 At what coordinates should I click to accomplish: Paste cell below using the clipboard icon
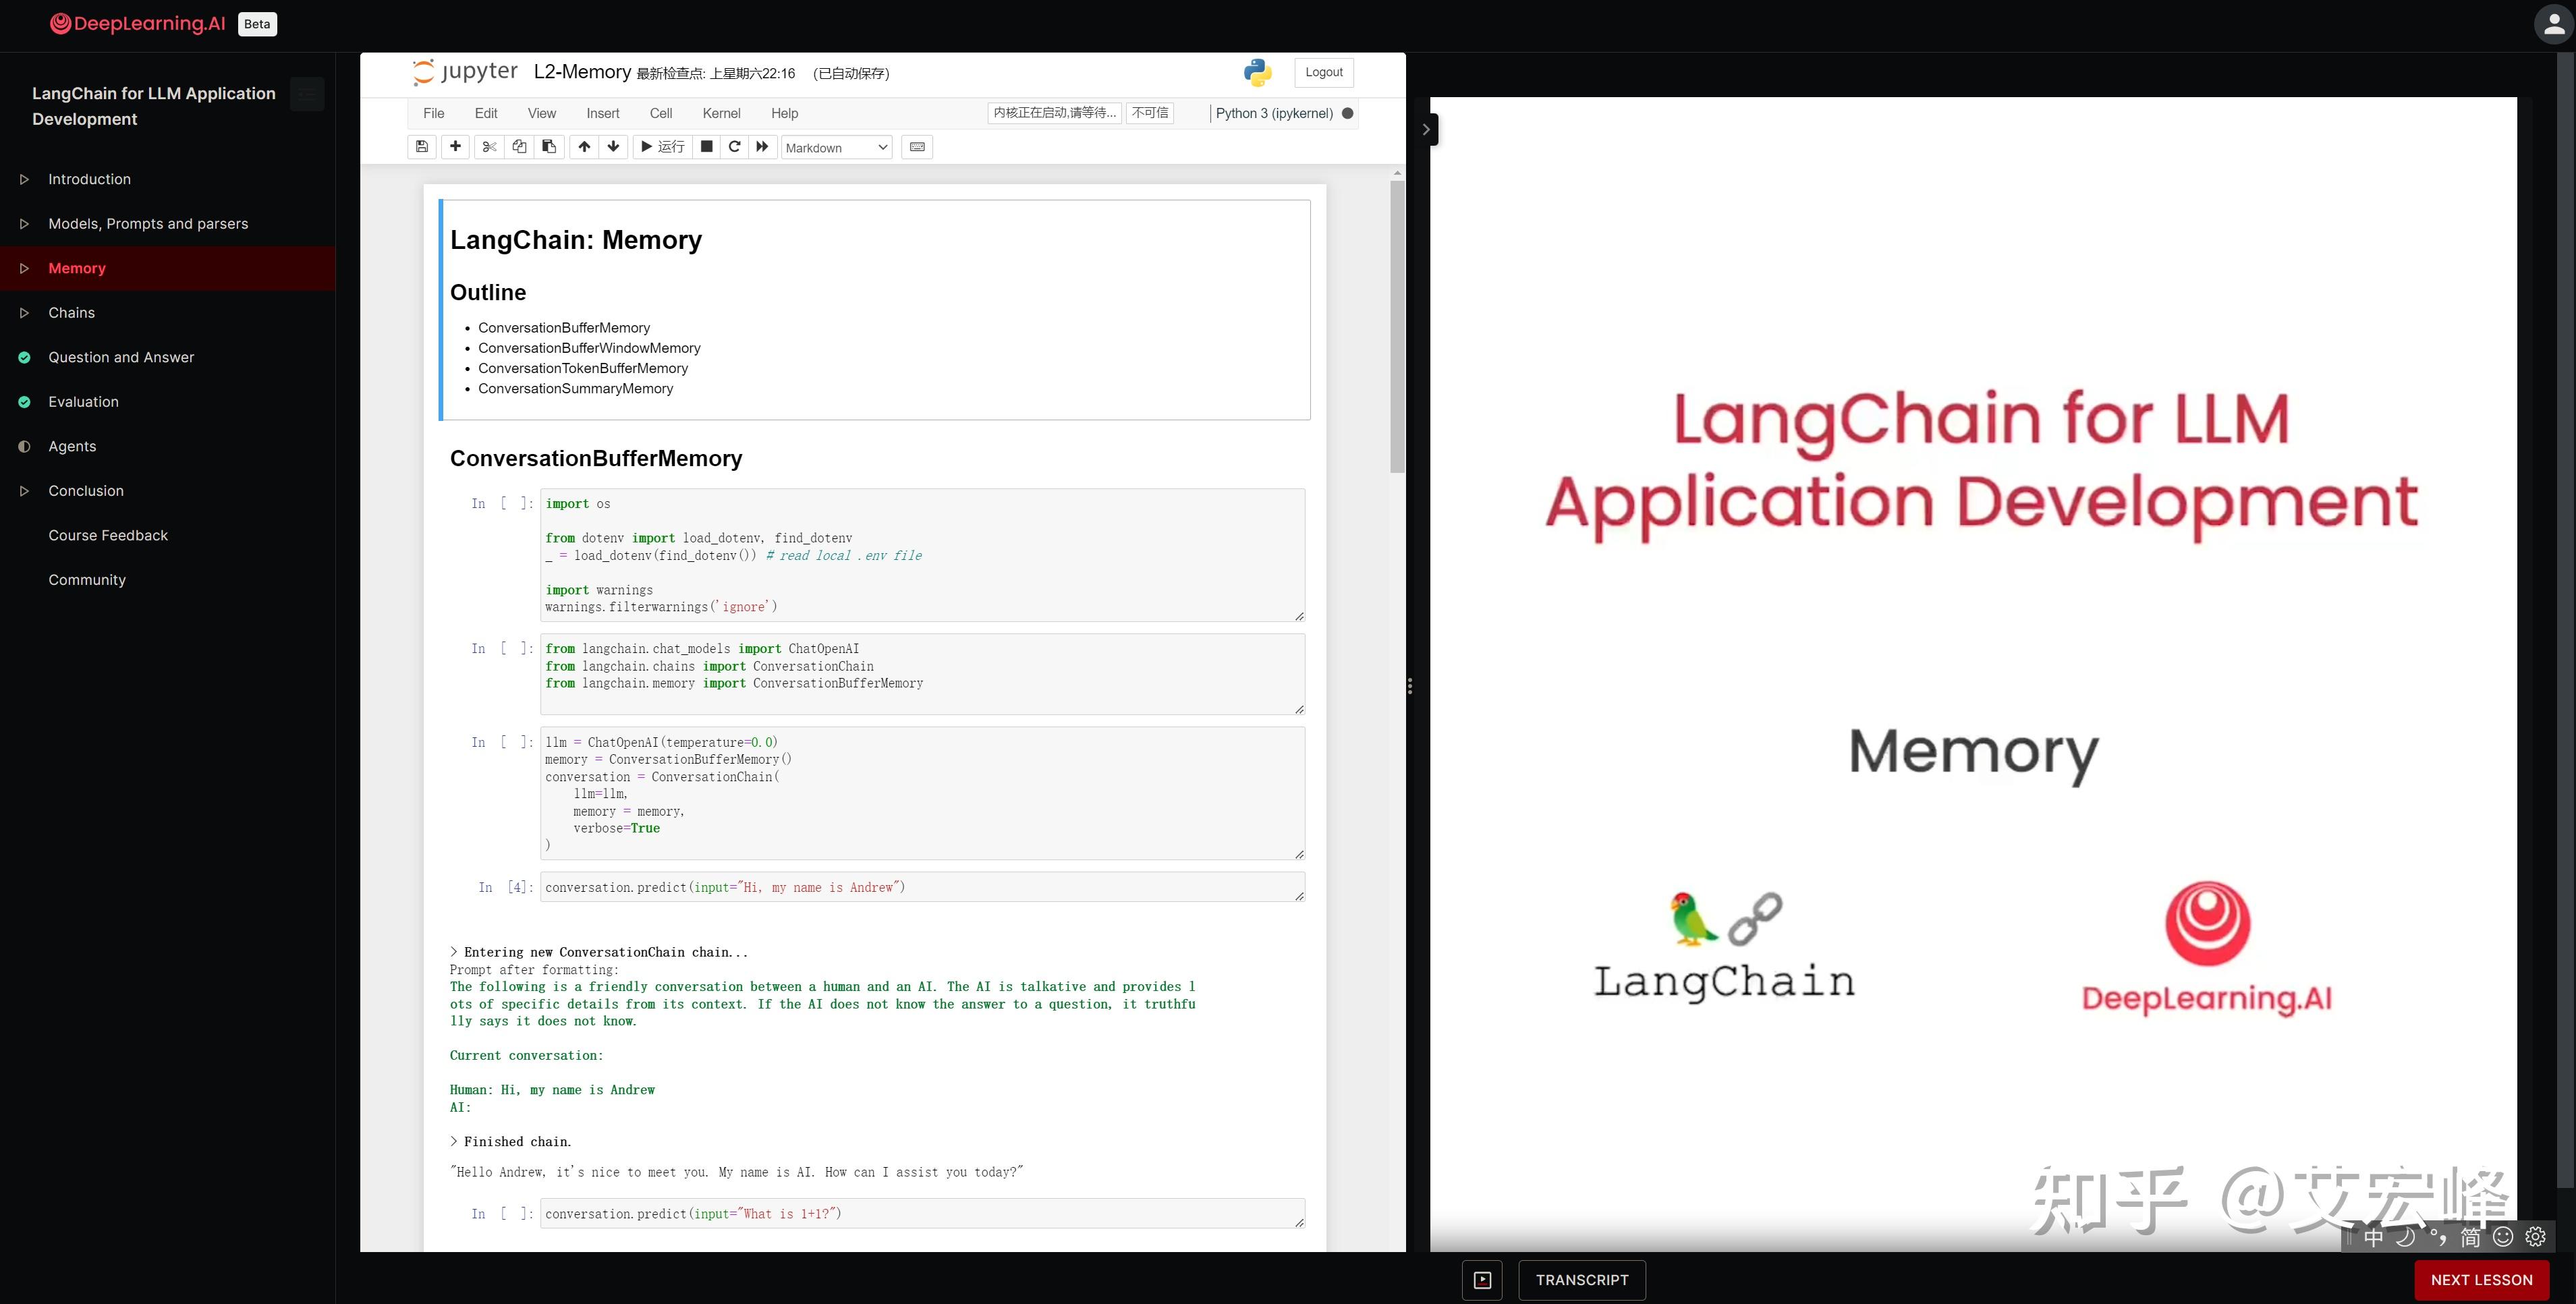click(549, 147)
